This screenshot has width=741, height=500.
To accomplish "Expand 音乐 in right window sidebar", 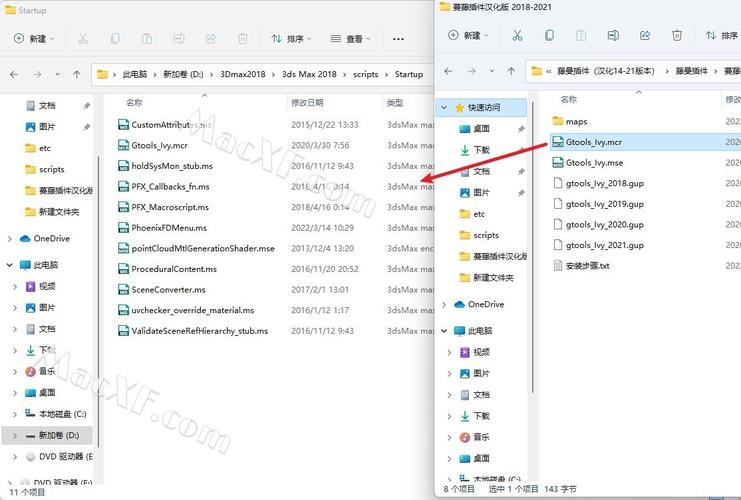I will (x=449, y=437).
